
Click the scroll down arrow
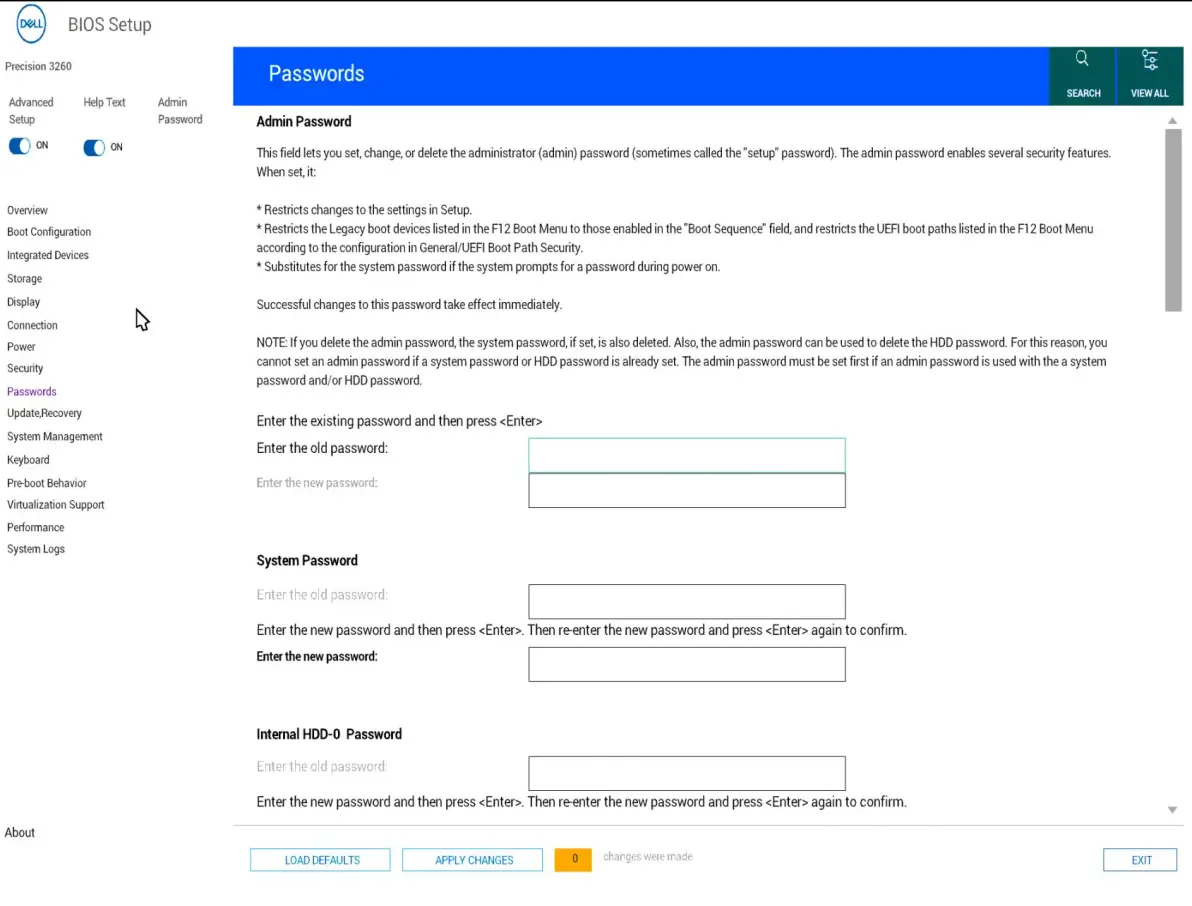click(1173, 810)
